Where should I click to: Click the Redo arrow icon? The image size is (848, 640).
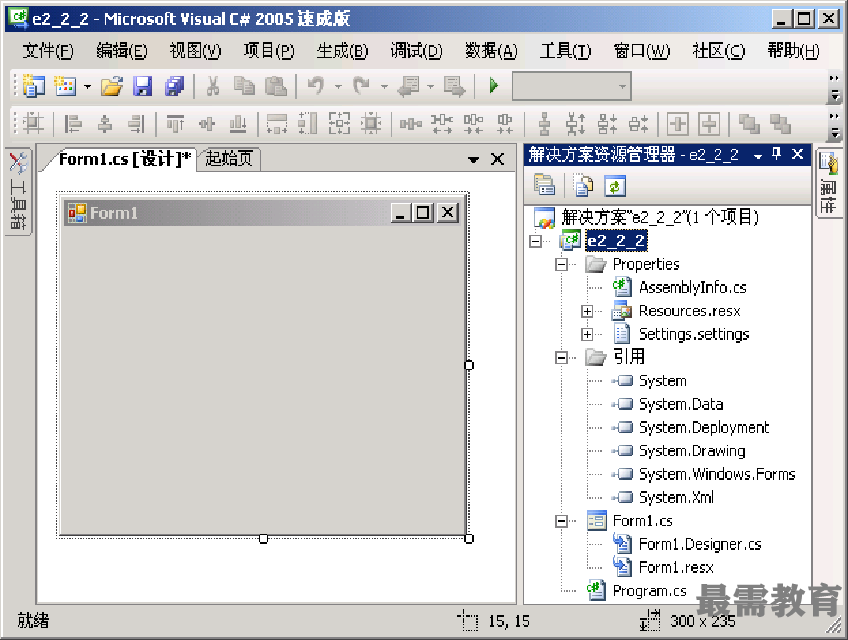click(361, 85)
